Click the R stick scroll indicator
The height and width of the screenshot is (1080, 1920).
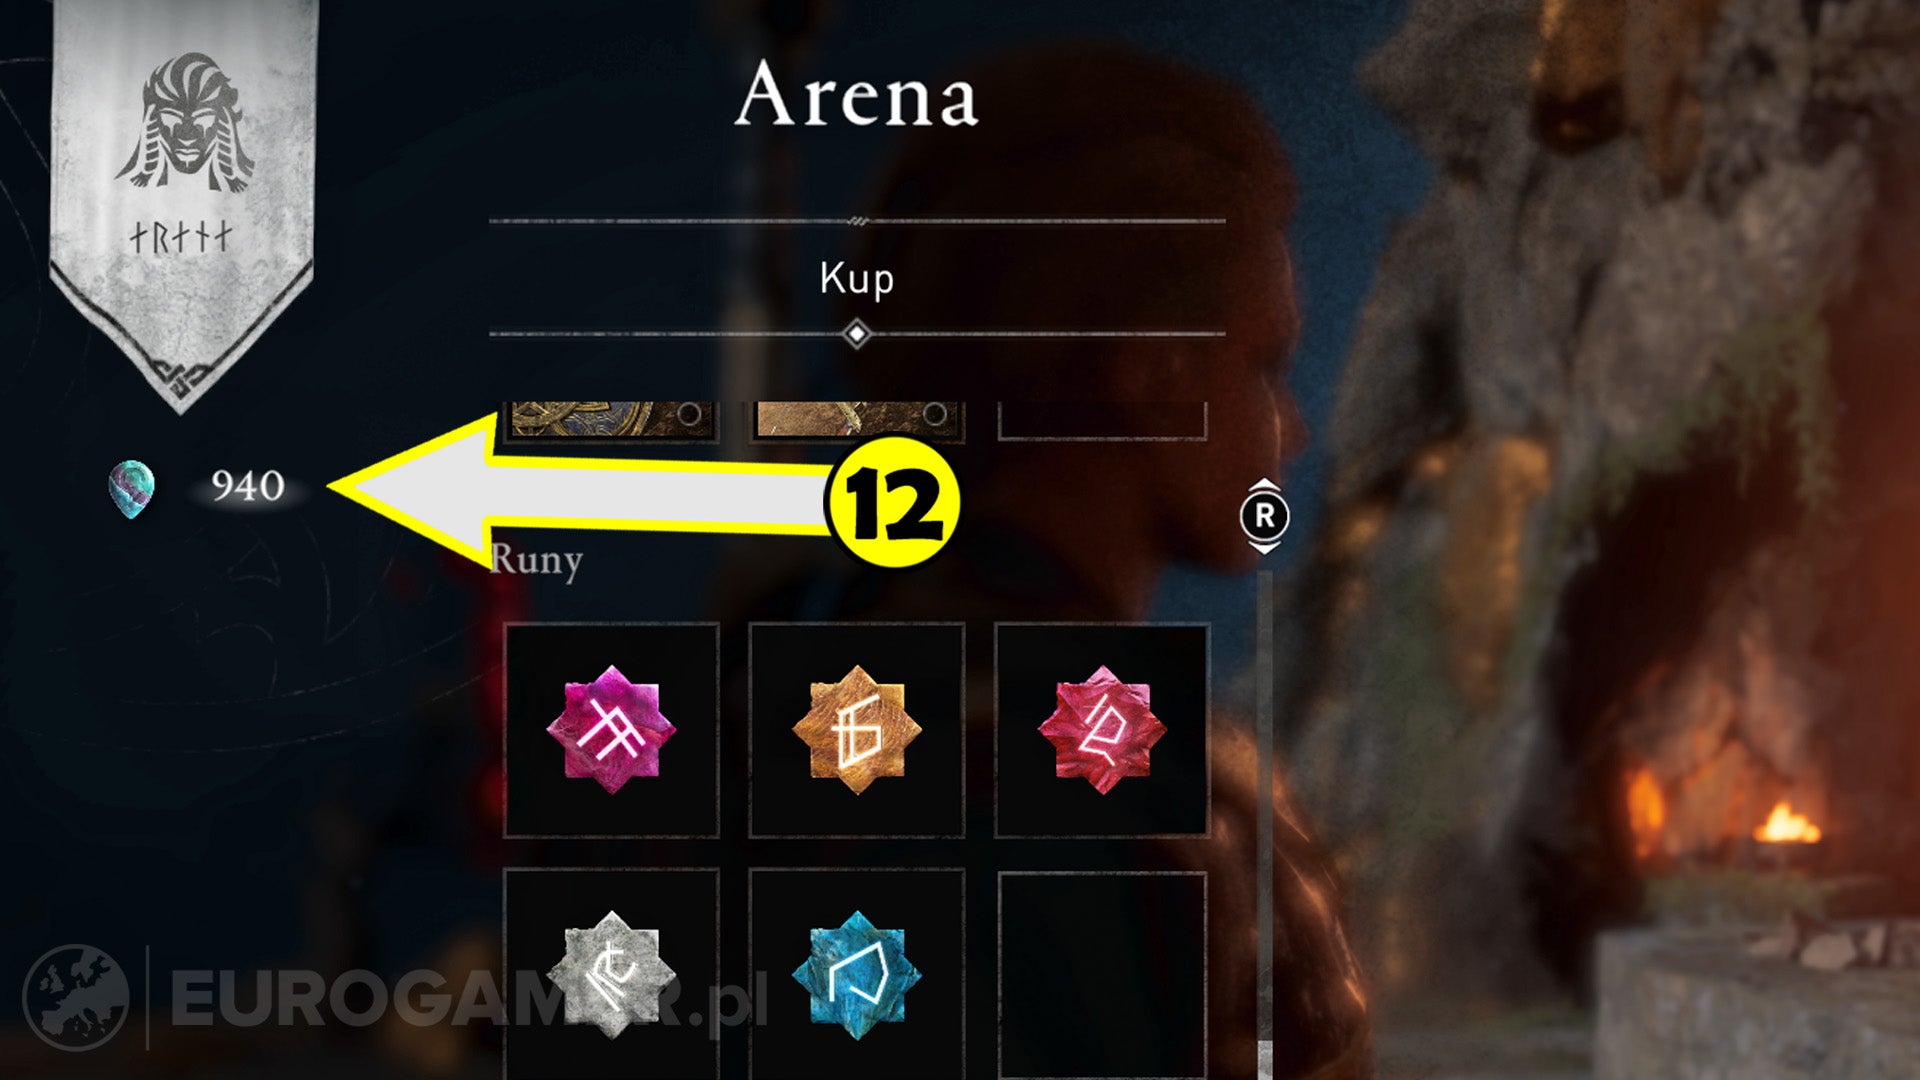1265,516
